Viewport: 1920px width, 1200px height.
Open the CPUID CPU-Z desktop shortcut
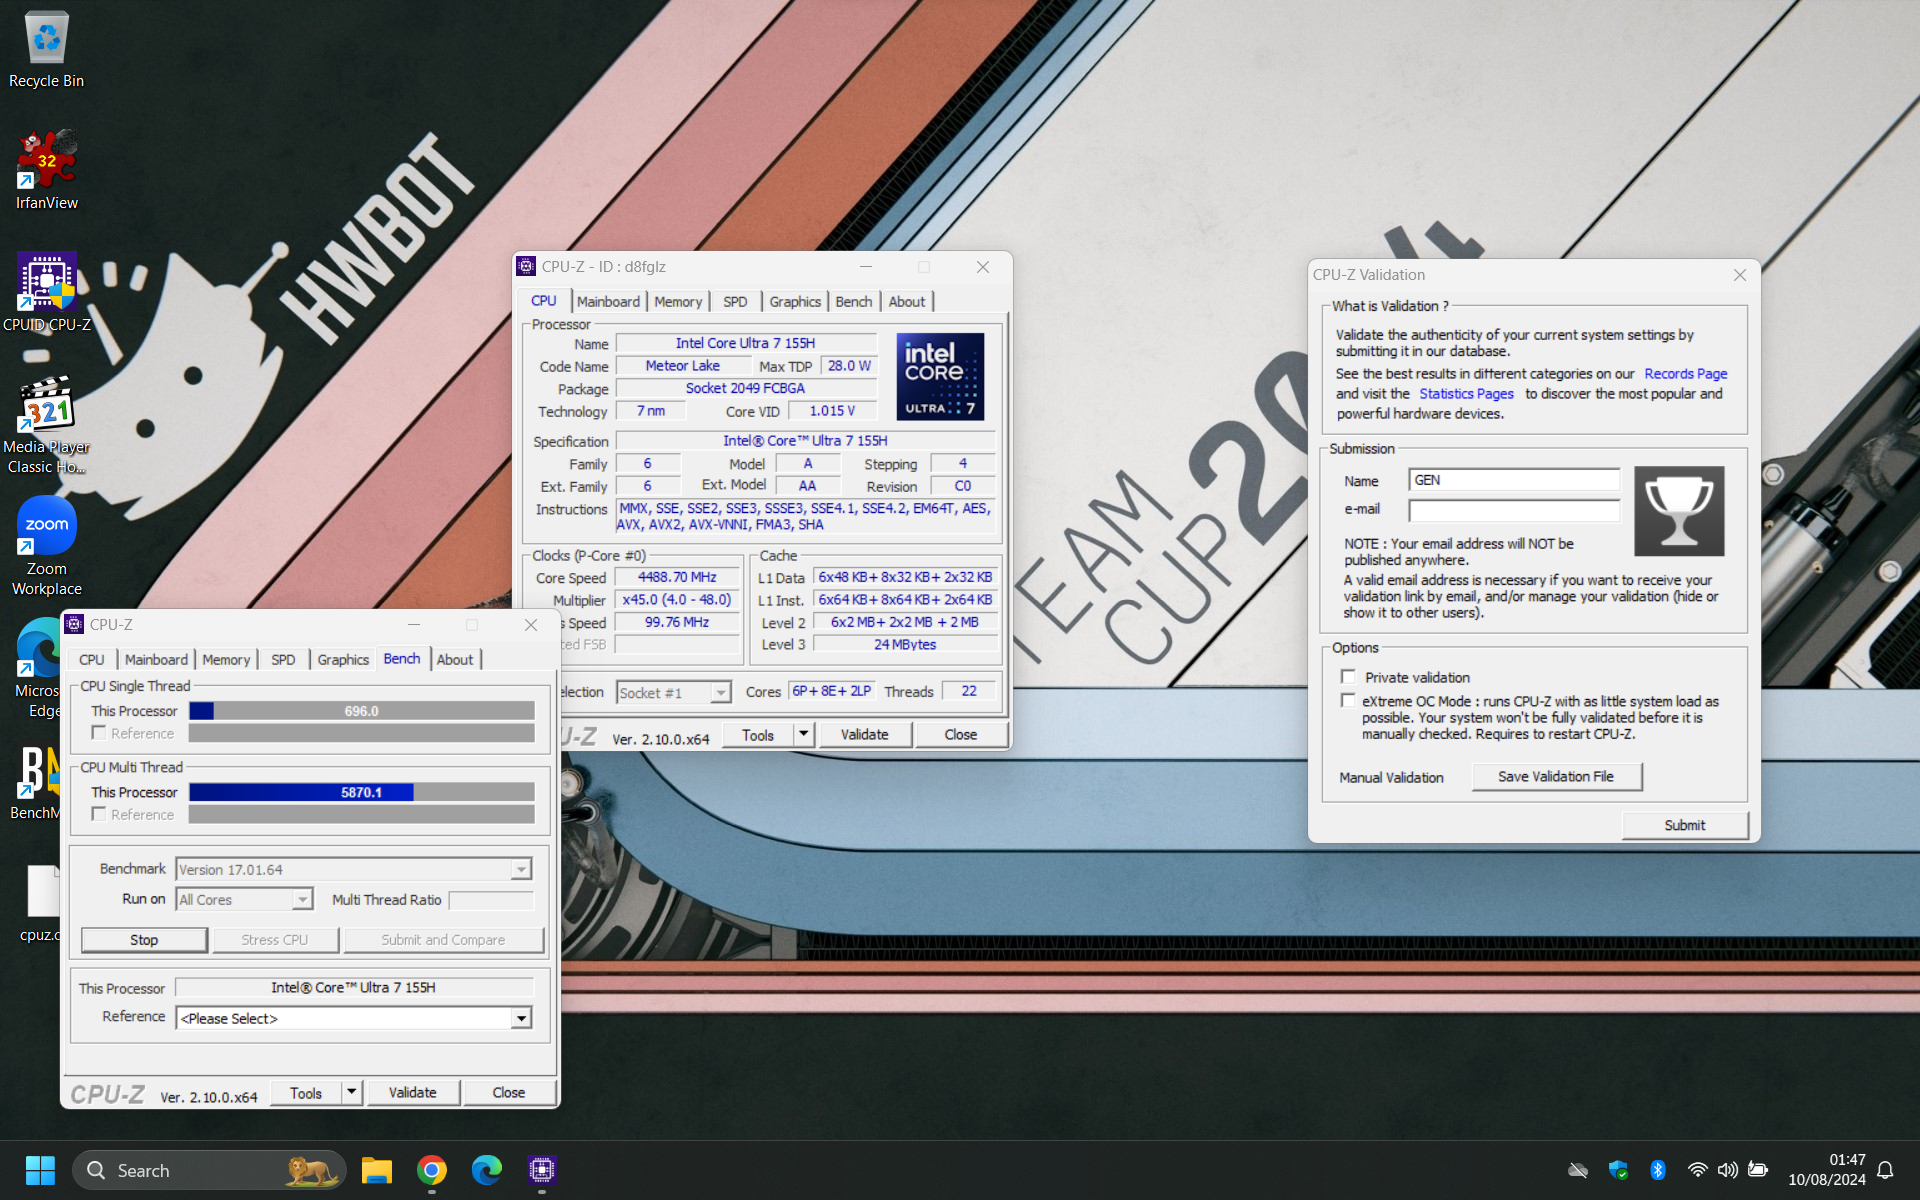tap(46, 292)
